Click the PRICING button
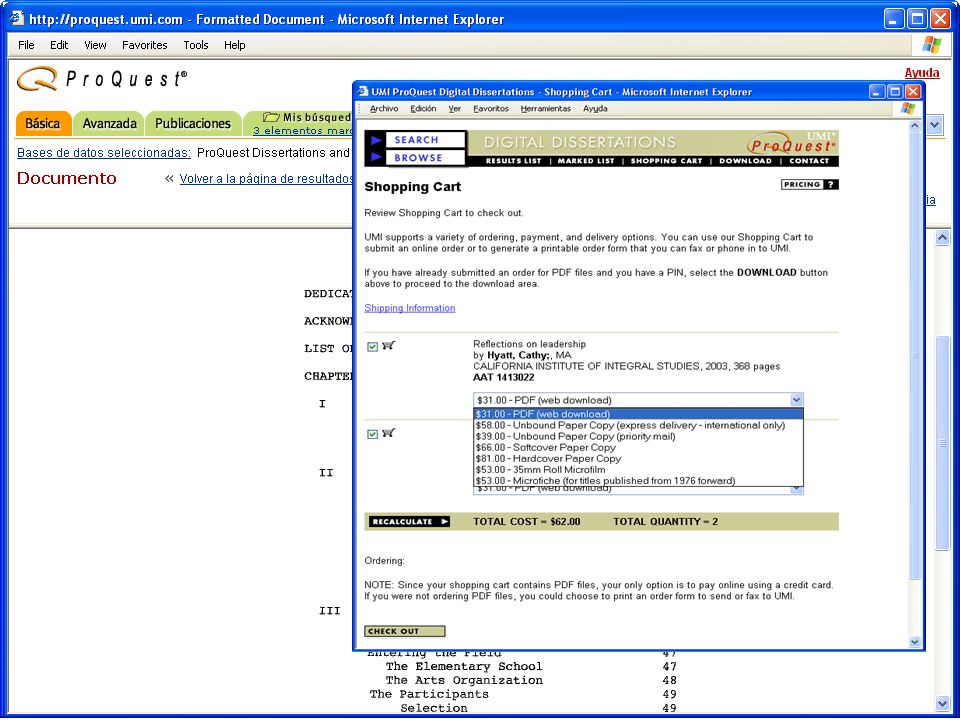 point(809,184)
